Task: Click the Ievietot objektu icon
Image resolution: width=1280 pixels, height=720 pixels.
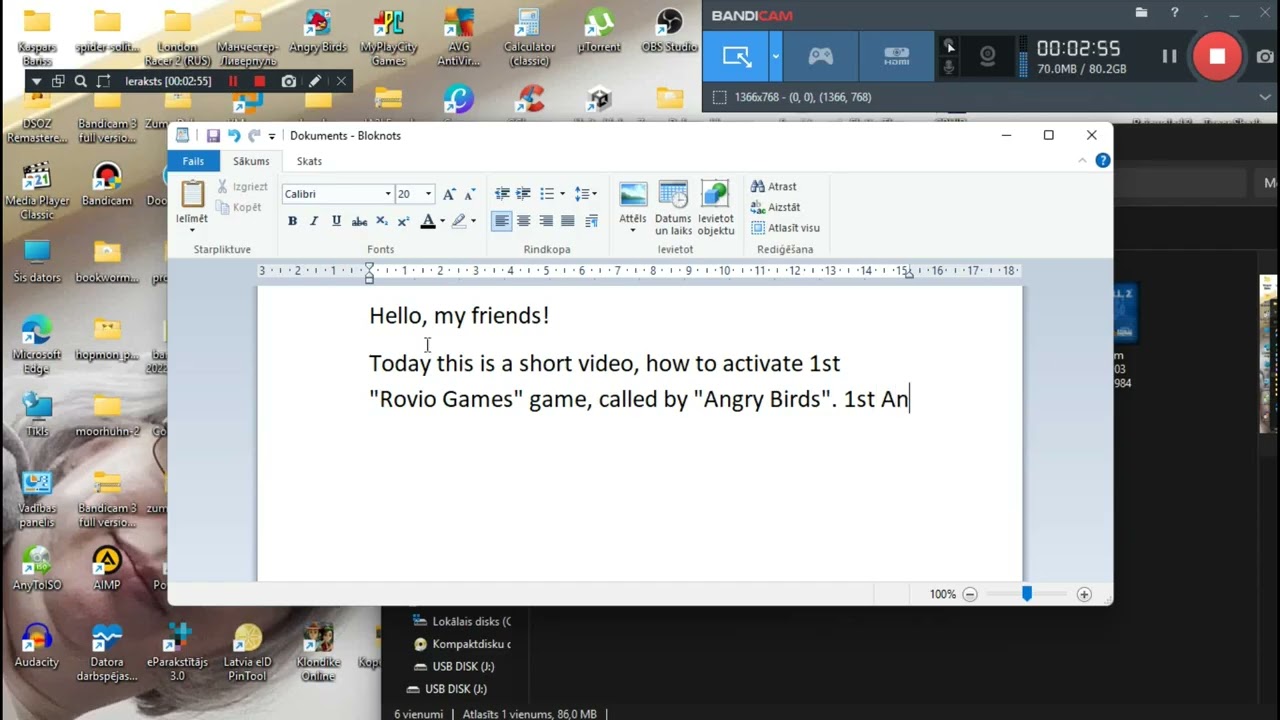Action: click(715, 195)
